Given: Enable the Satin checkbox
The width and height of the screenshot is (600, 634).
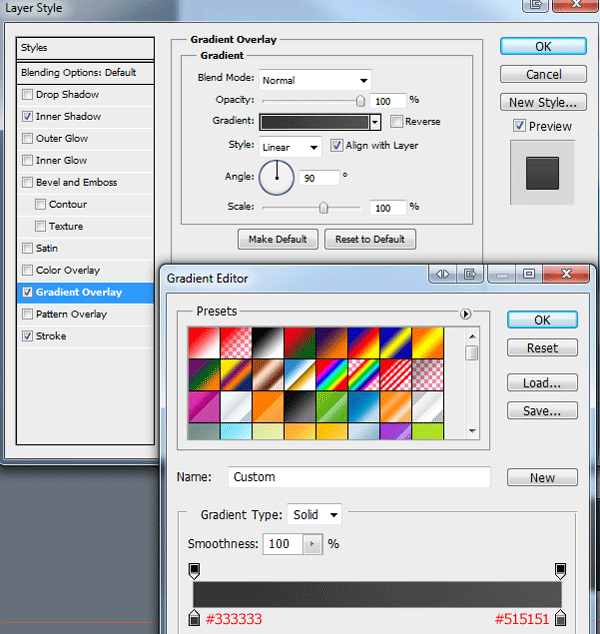Looking at the screenshot, I should pos(27,248).
